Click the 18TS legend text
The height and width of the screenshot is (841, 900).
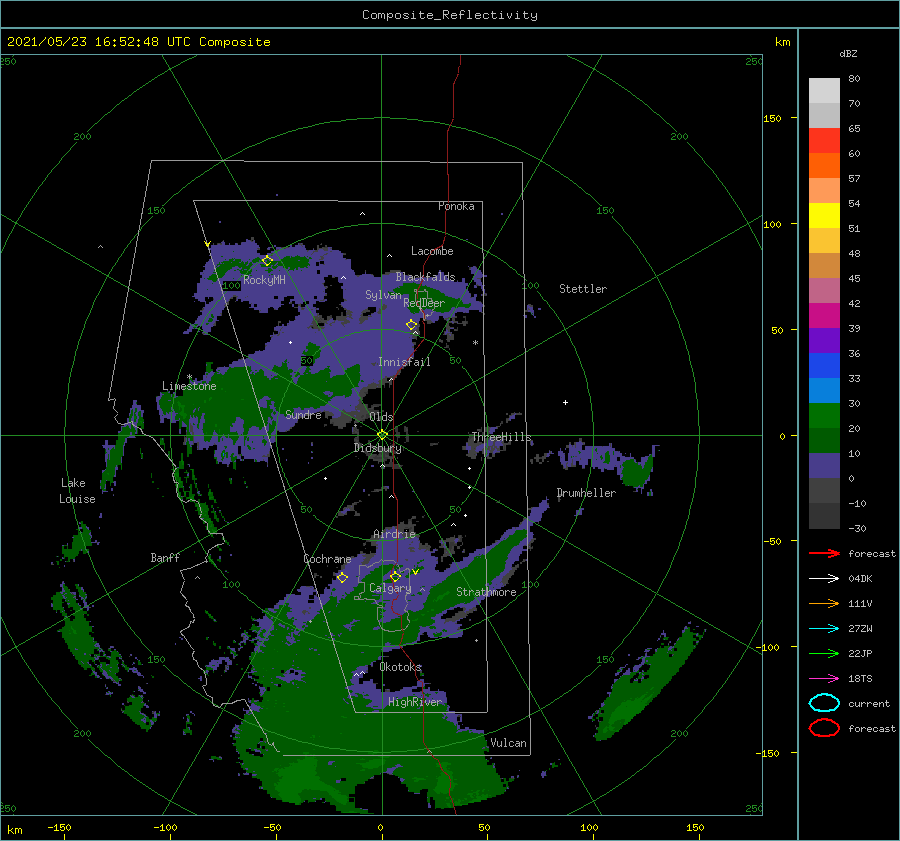860,679
